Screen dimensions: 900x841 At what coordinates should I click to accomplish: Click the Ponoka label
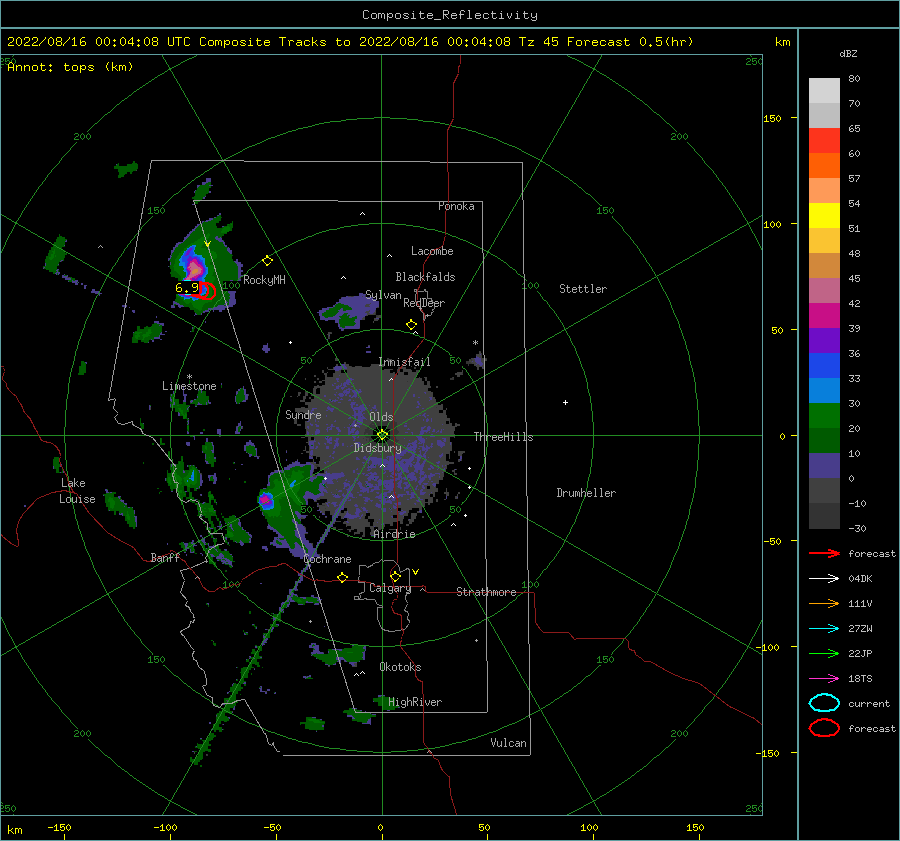[x=456, y=206]
